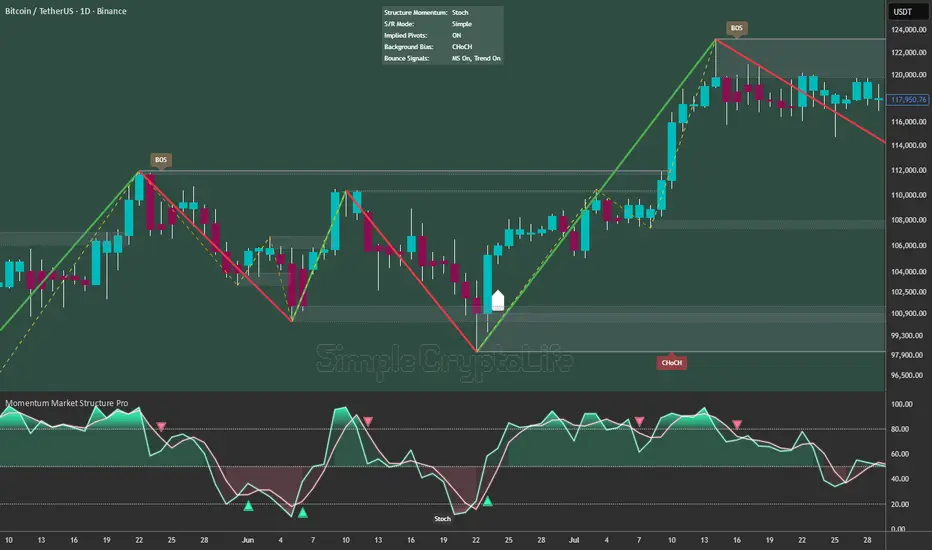
Task: Select the current price label 117,950.76
Action: [908, 99]
